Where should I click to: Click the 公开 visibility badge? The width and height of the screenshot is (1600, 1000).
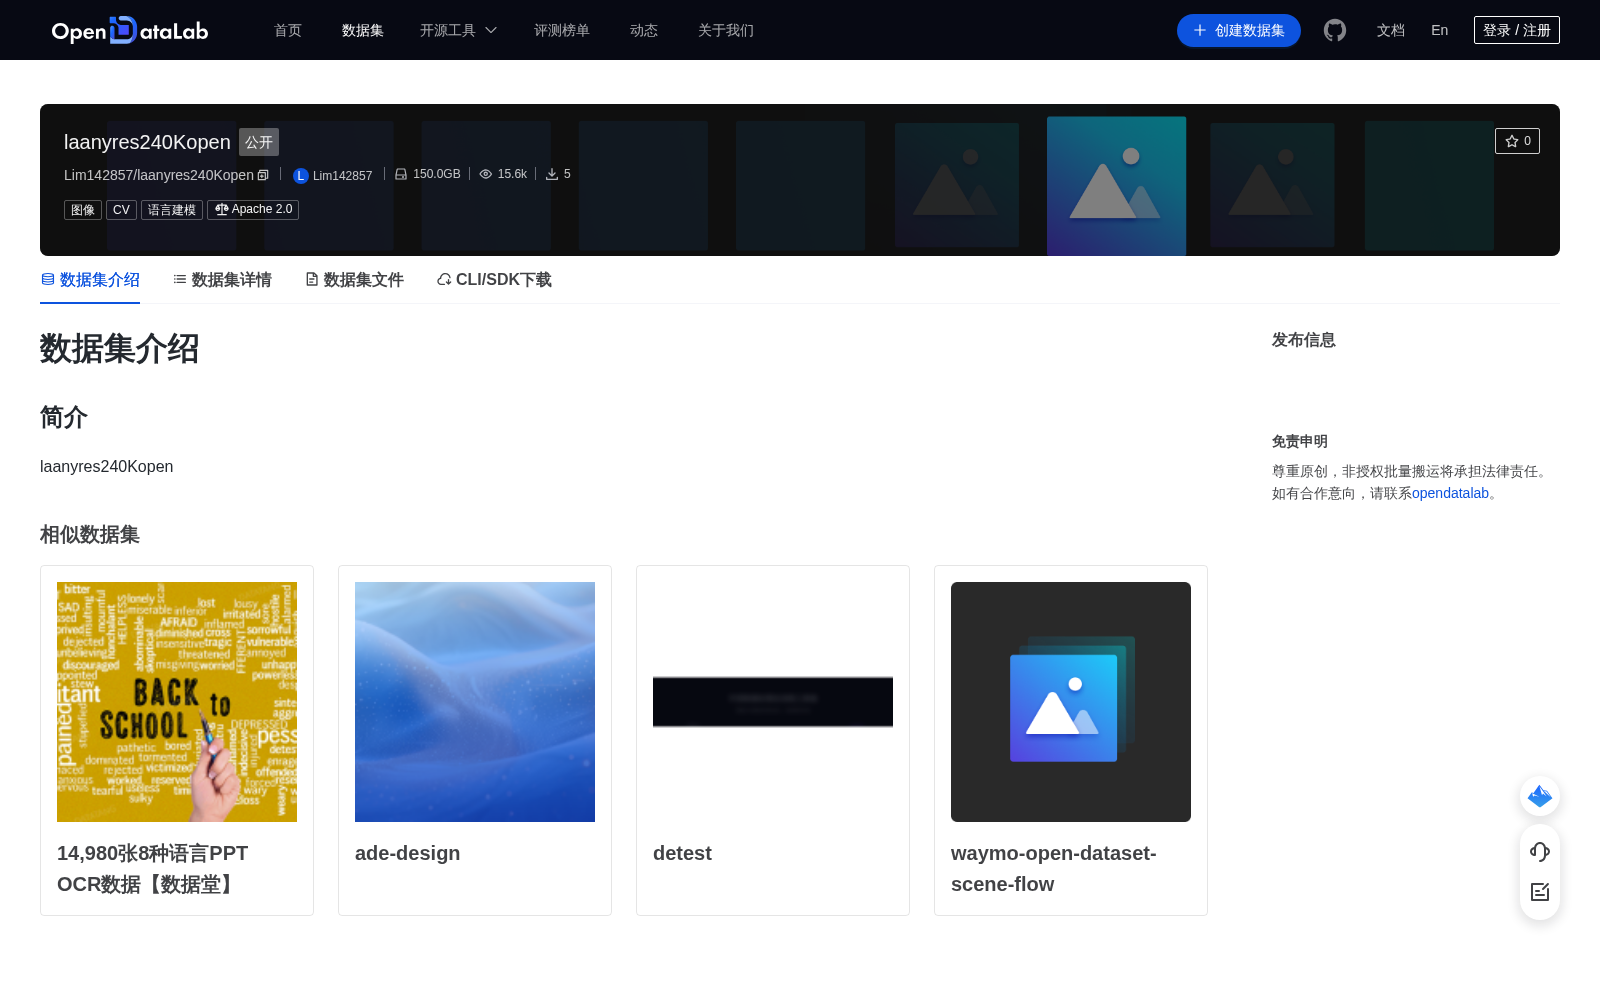click(259, 142)
